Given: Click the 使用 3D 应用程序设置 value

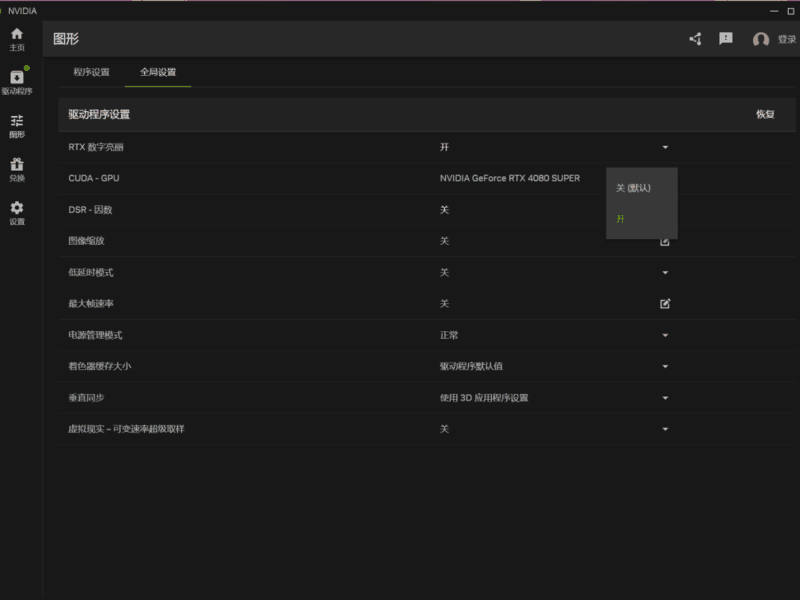Looking at the screenshot, I should click(x=484, y=398).
